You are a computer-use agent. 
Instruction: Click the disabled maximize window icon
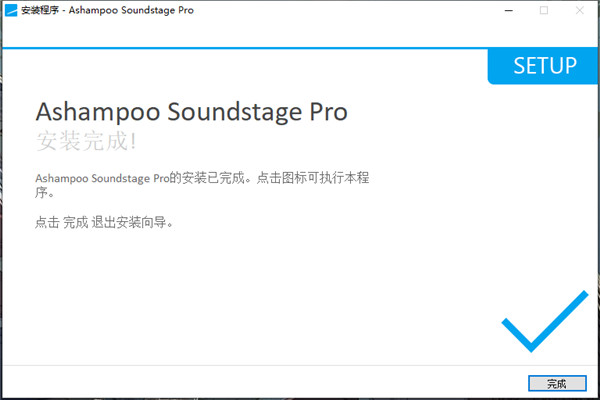[x=543, y=10]
